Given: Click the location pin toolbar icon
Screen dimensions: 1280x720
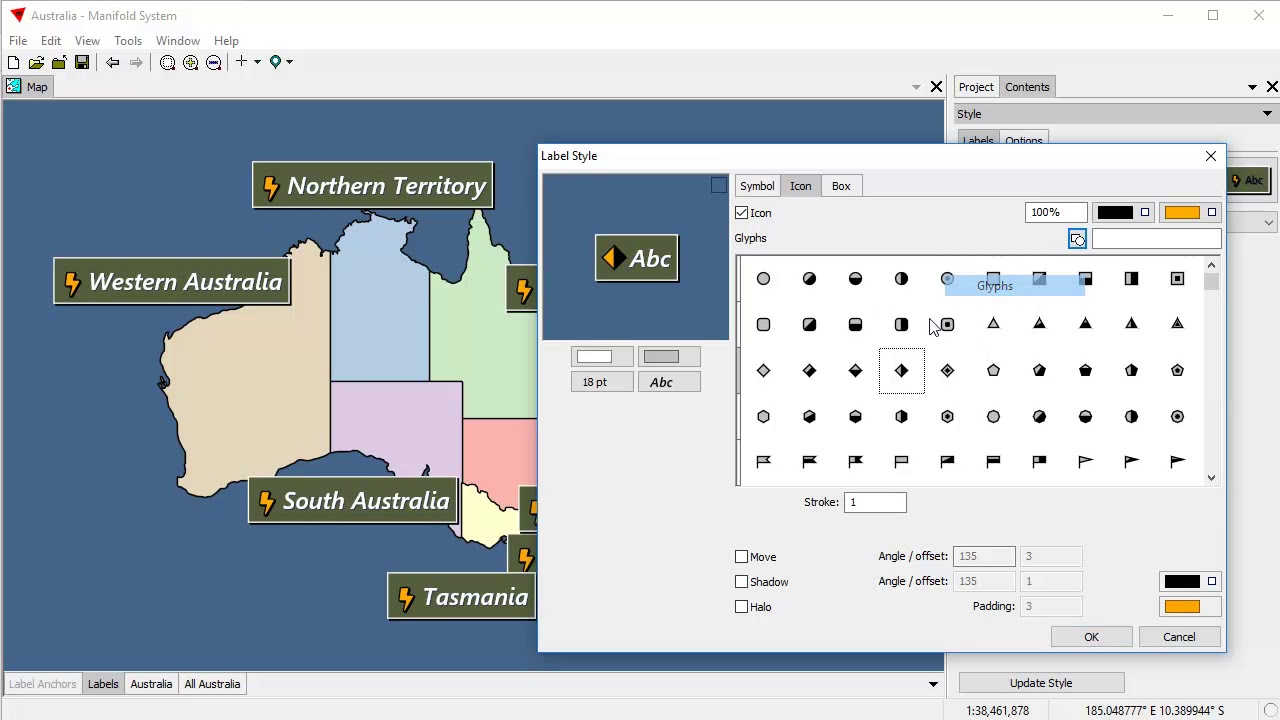Looking at the screenshot, I should click(x=276, y=62).
